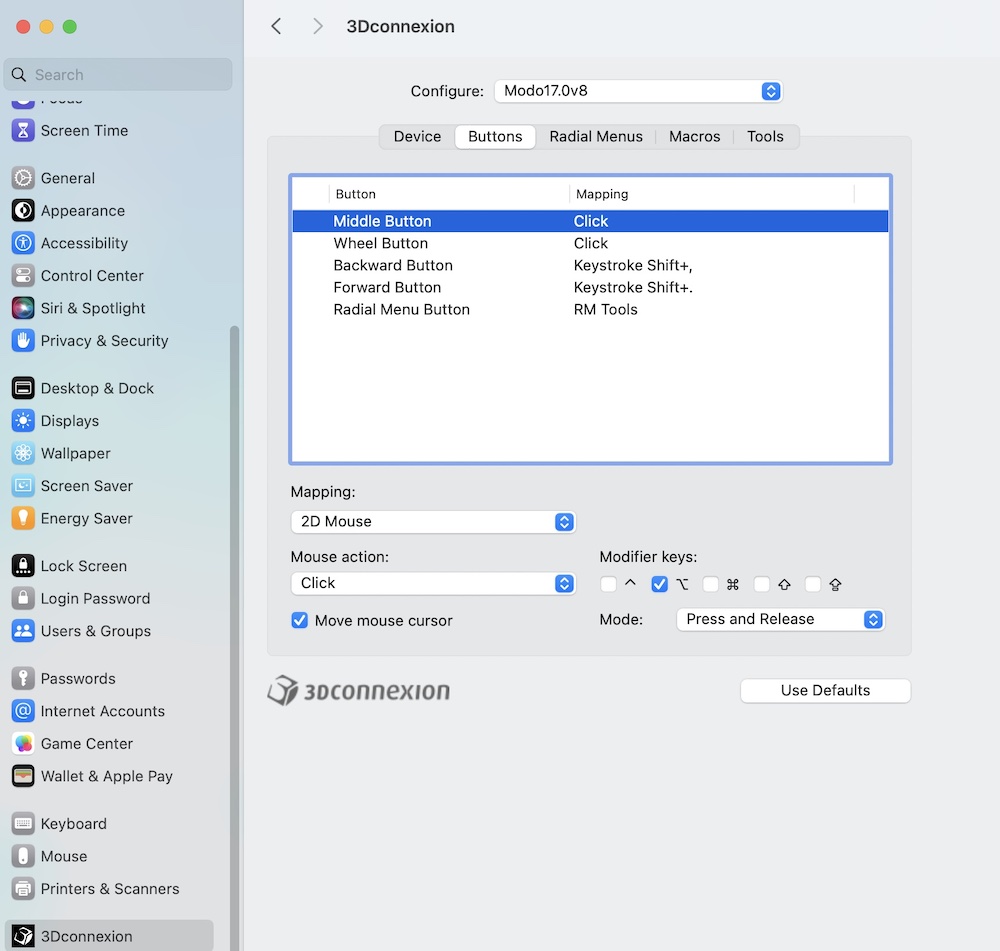Click the Screen Saver icon

(23, 485)
